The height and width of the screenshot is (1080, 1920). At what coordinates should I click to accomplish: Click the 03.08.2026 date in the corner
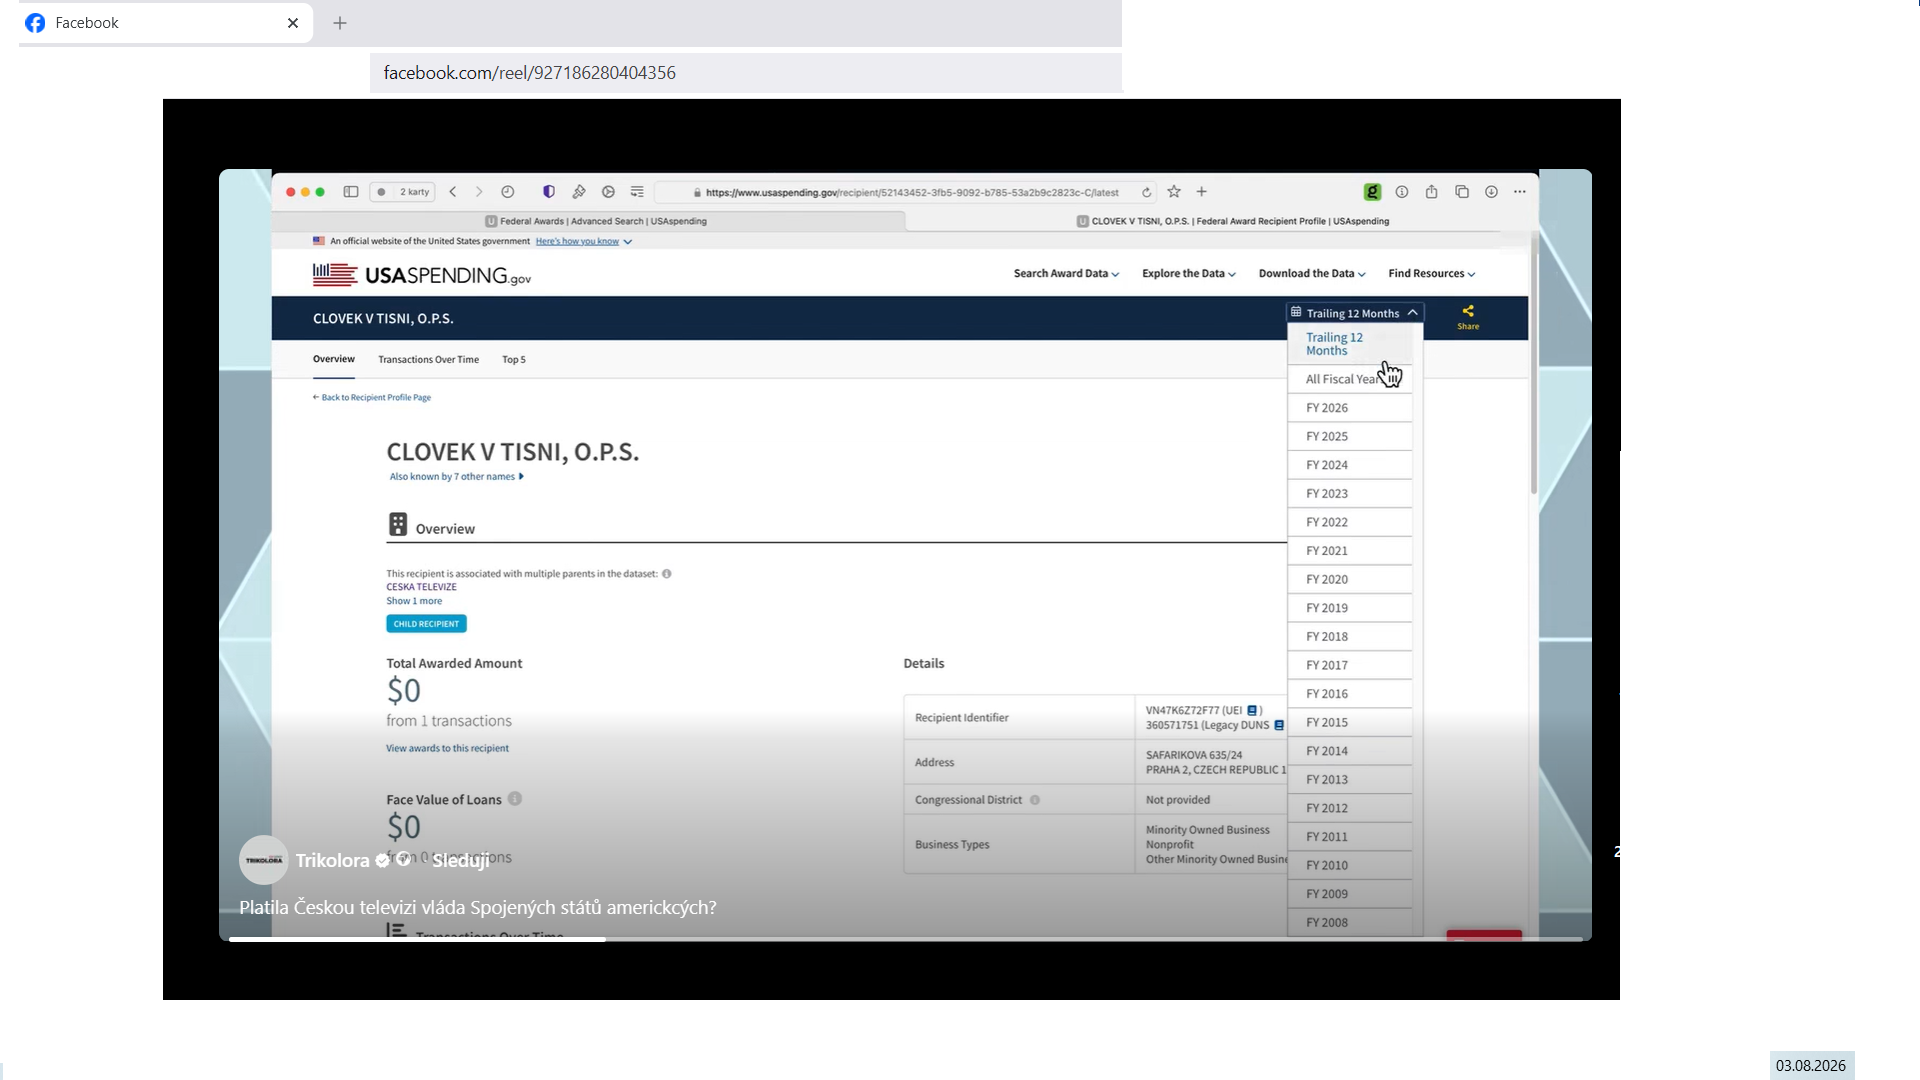[1812, 1066]
